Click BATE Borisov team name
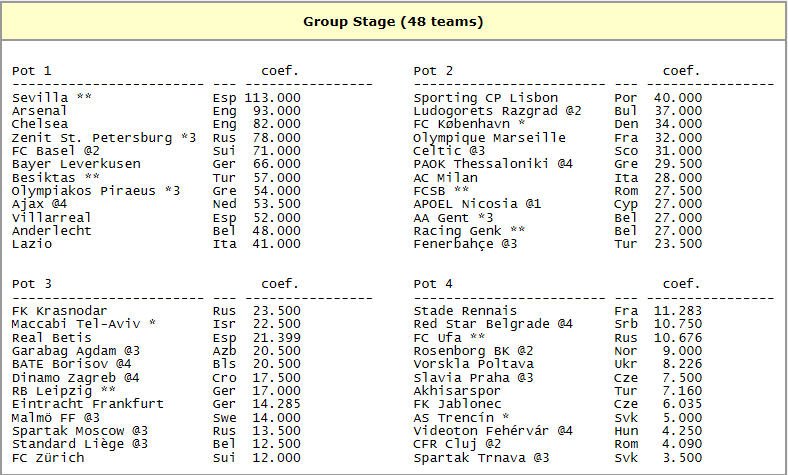The width and height of the screenshot is (788, 475). (x=60, y=363)
